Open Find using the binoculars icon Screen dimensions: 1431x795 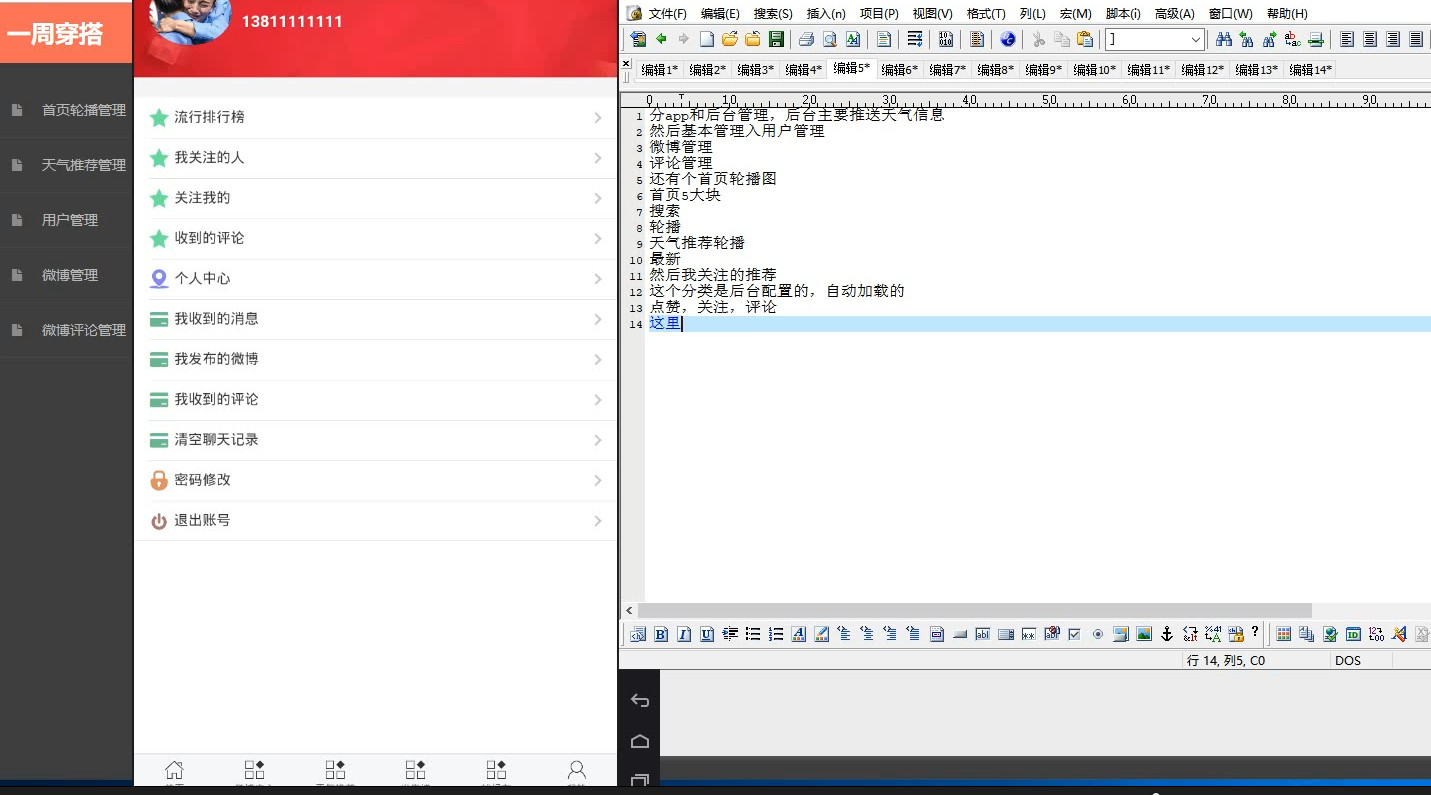tap(1223, 40)
